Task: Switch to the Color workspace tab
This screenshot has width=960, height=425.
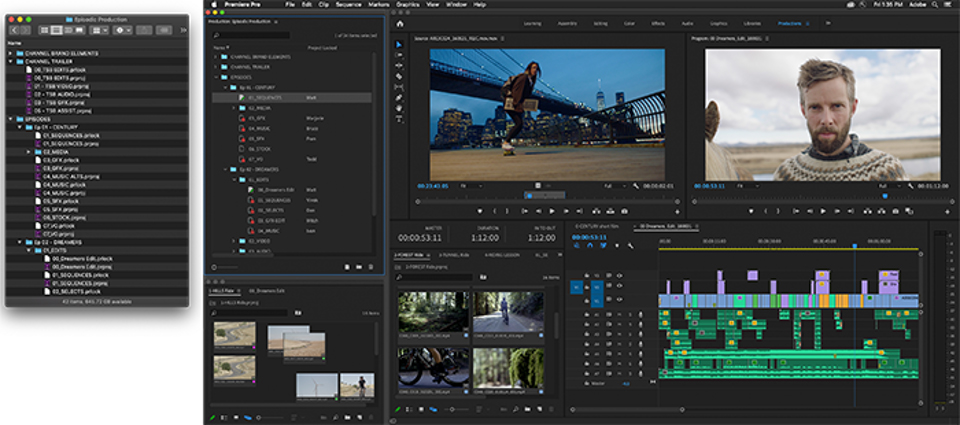Action: point(630,23)
